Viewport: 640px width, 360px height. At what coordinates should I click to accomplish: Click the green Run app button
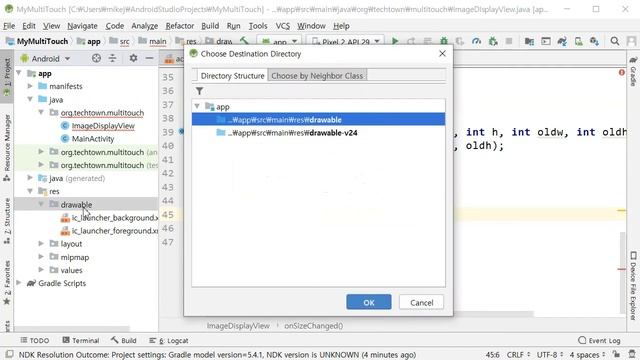point(395,41)
